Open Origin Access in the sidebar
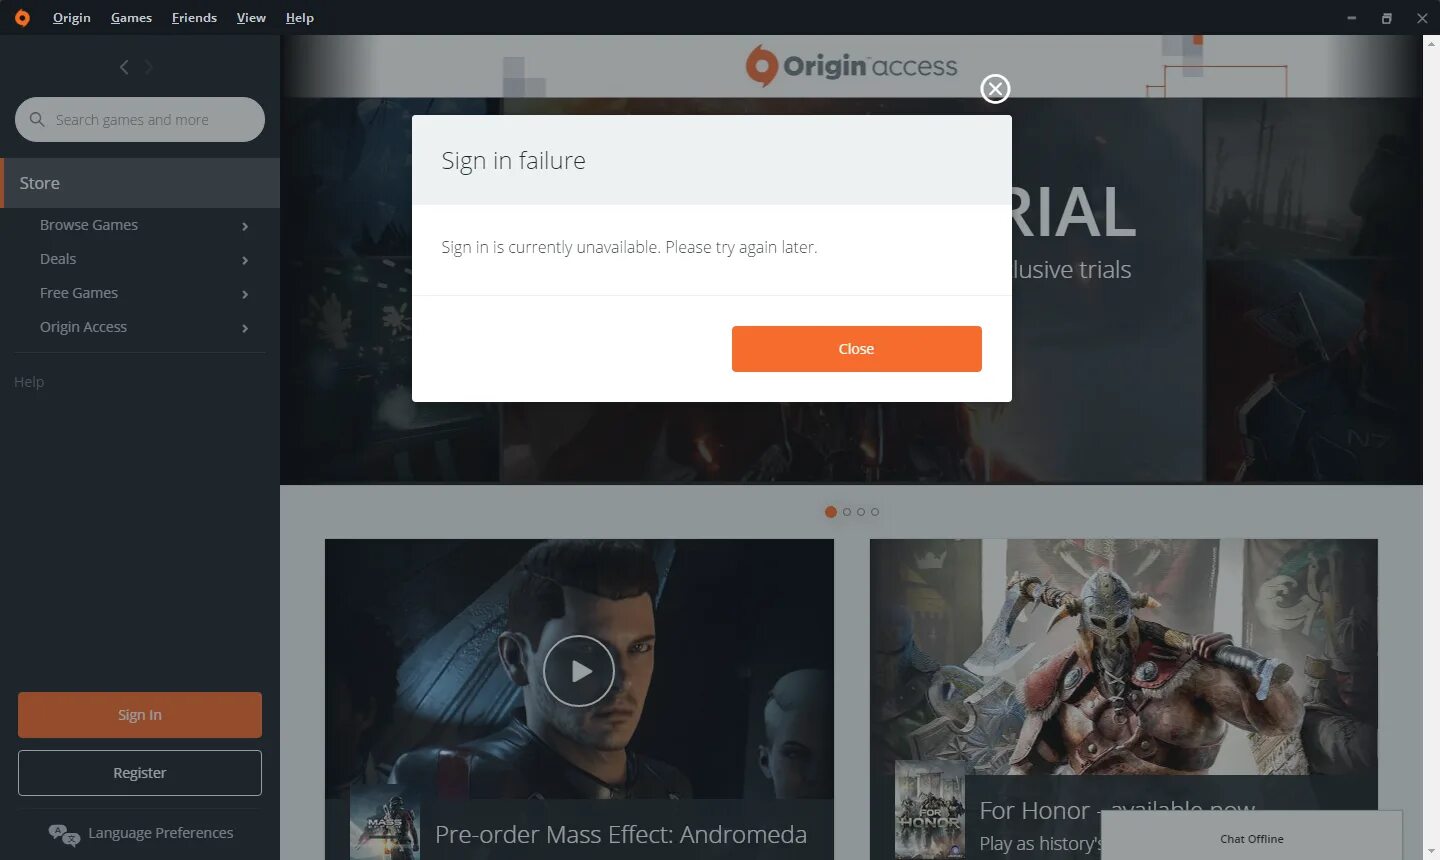 pos(83,327)
